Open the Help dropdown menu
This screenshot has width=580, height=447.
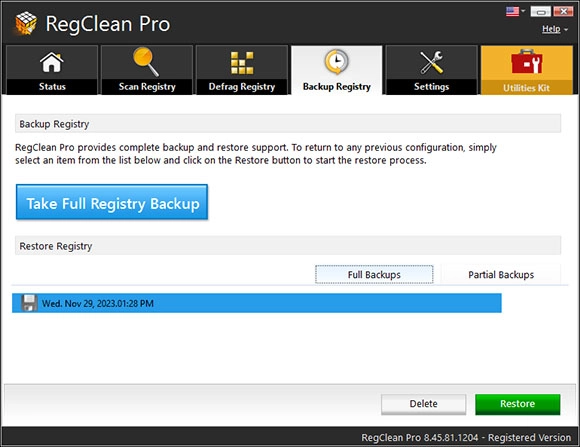[x=554, y=29]
